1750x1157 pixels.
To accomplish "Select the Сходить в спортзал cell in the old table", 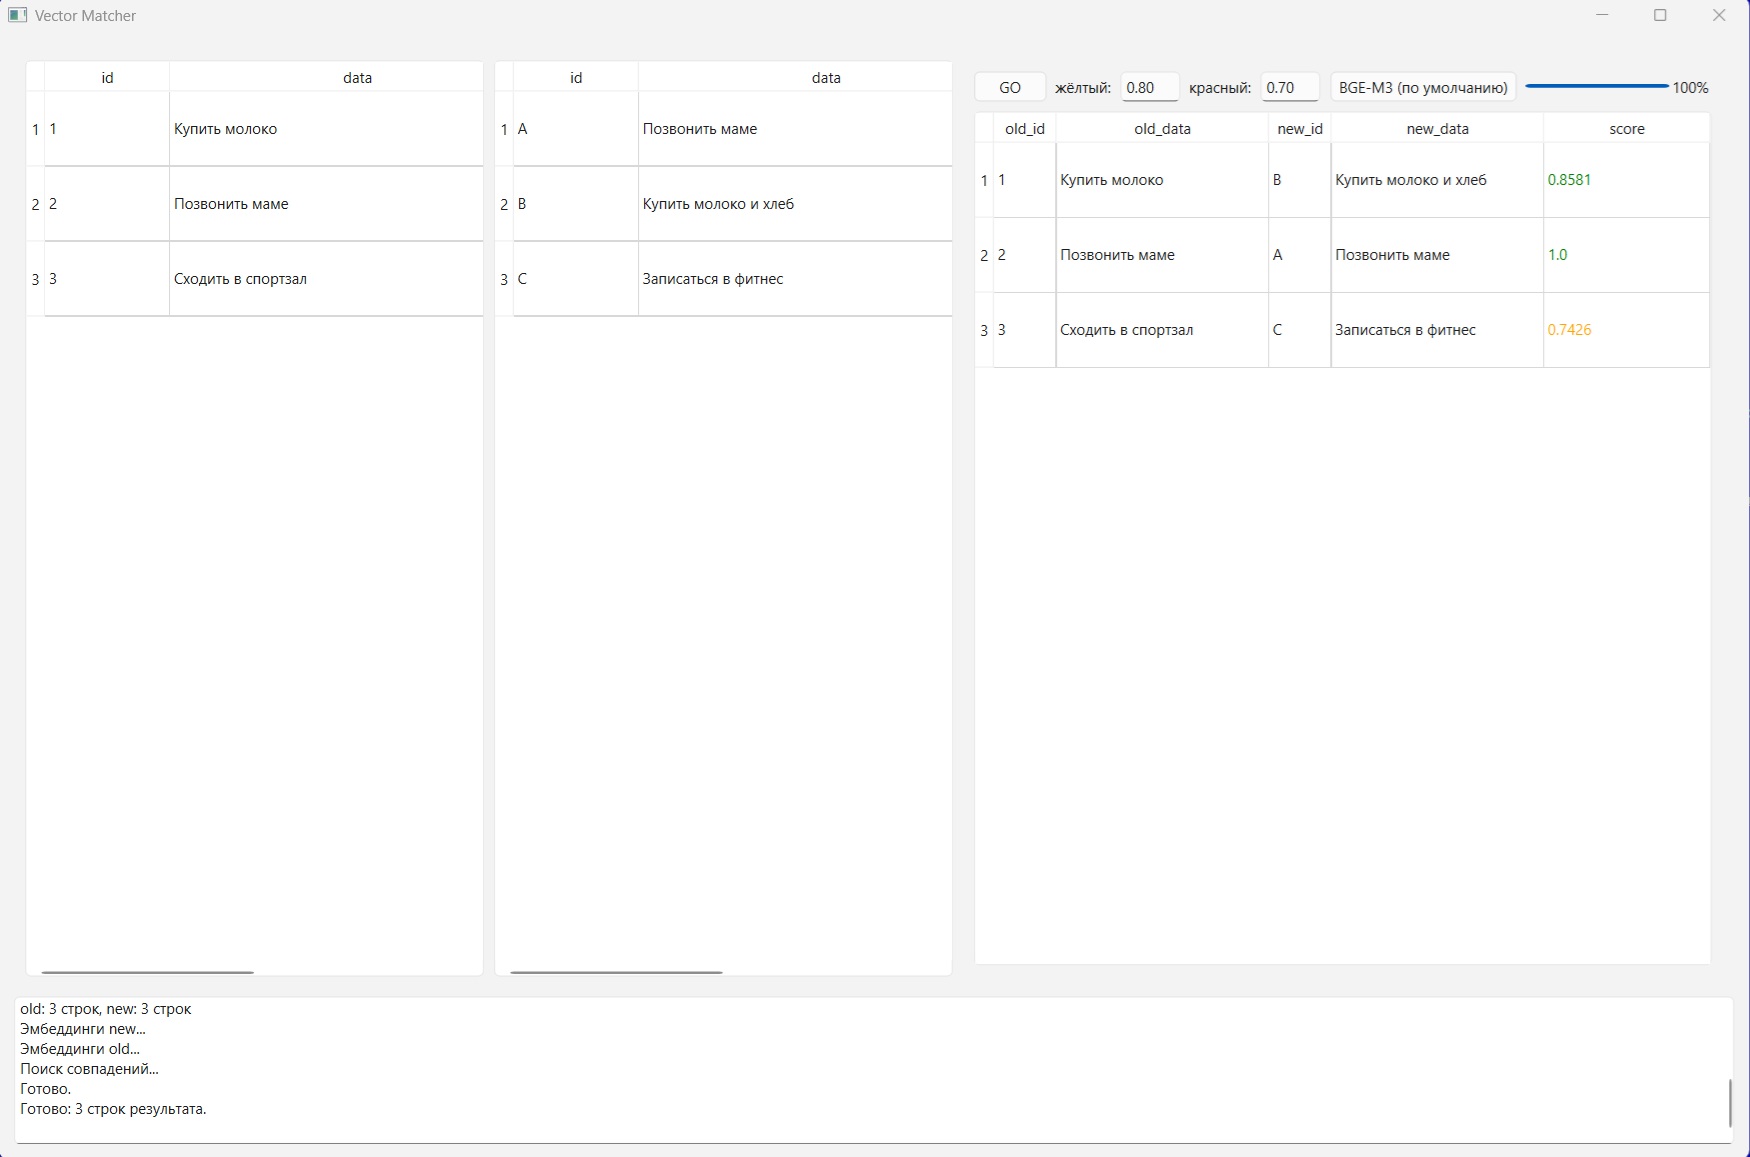I will (x=326, y=279).
